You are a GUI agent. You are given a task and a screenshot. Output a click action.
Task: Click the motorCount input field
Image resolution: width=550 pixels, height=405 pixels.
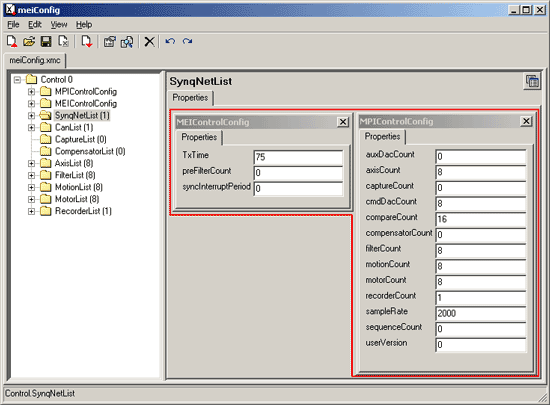(481, 282)
